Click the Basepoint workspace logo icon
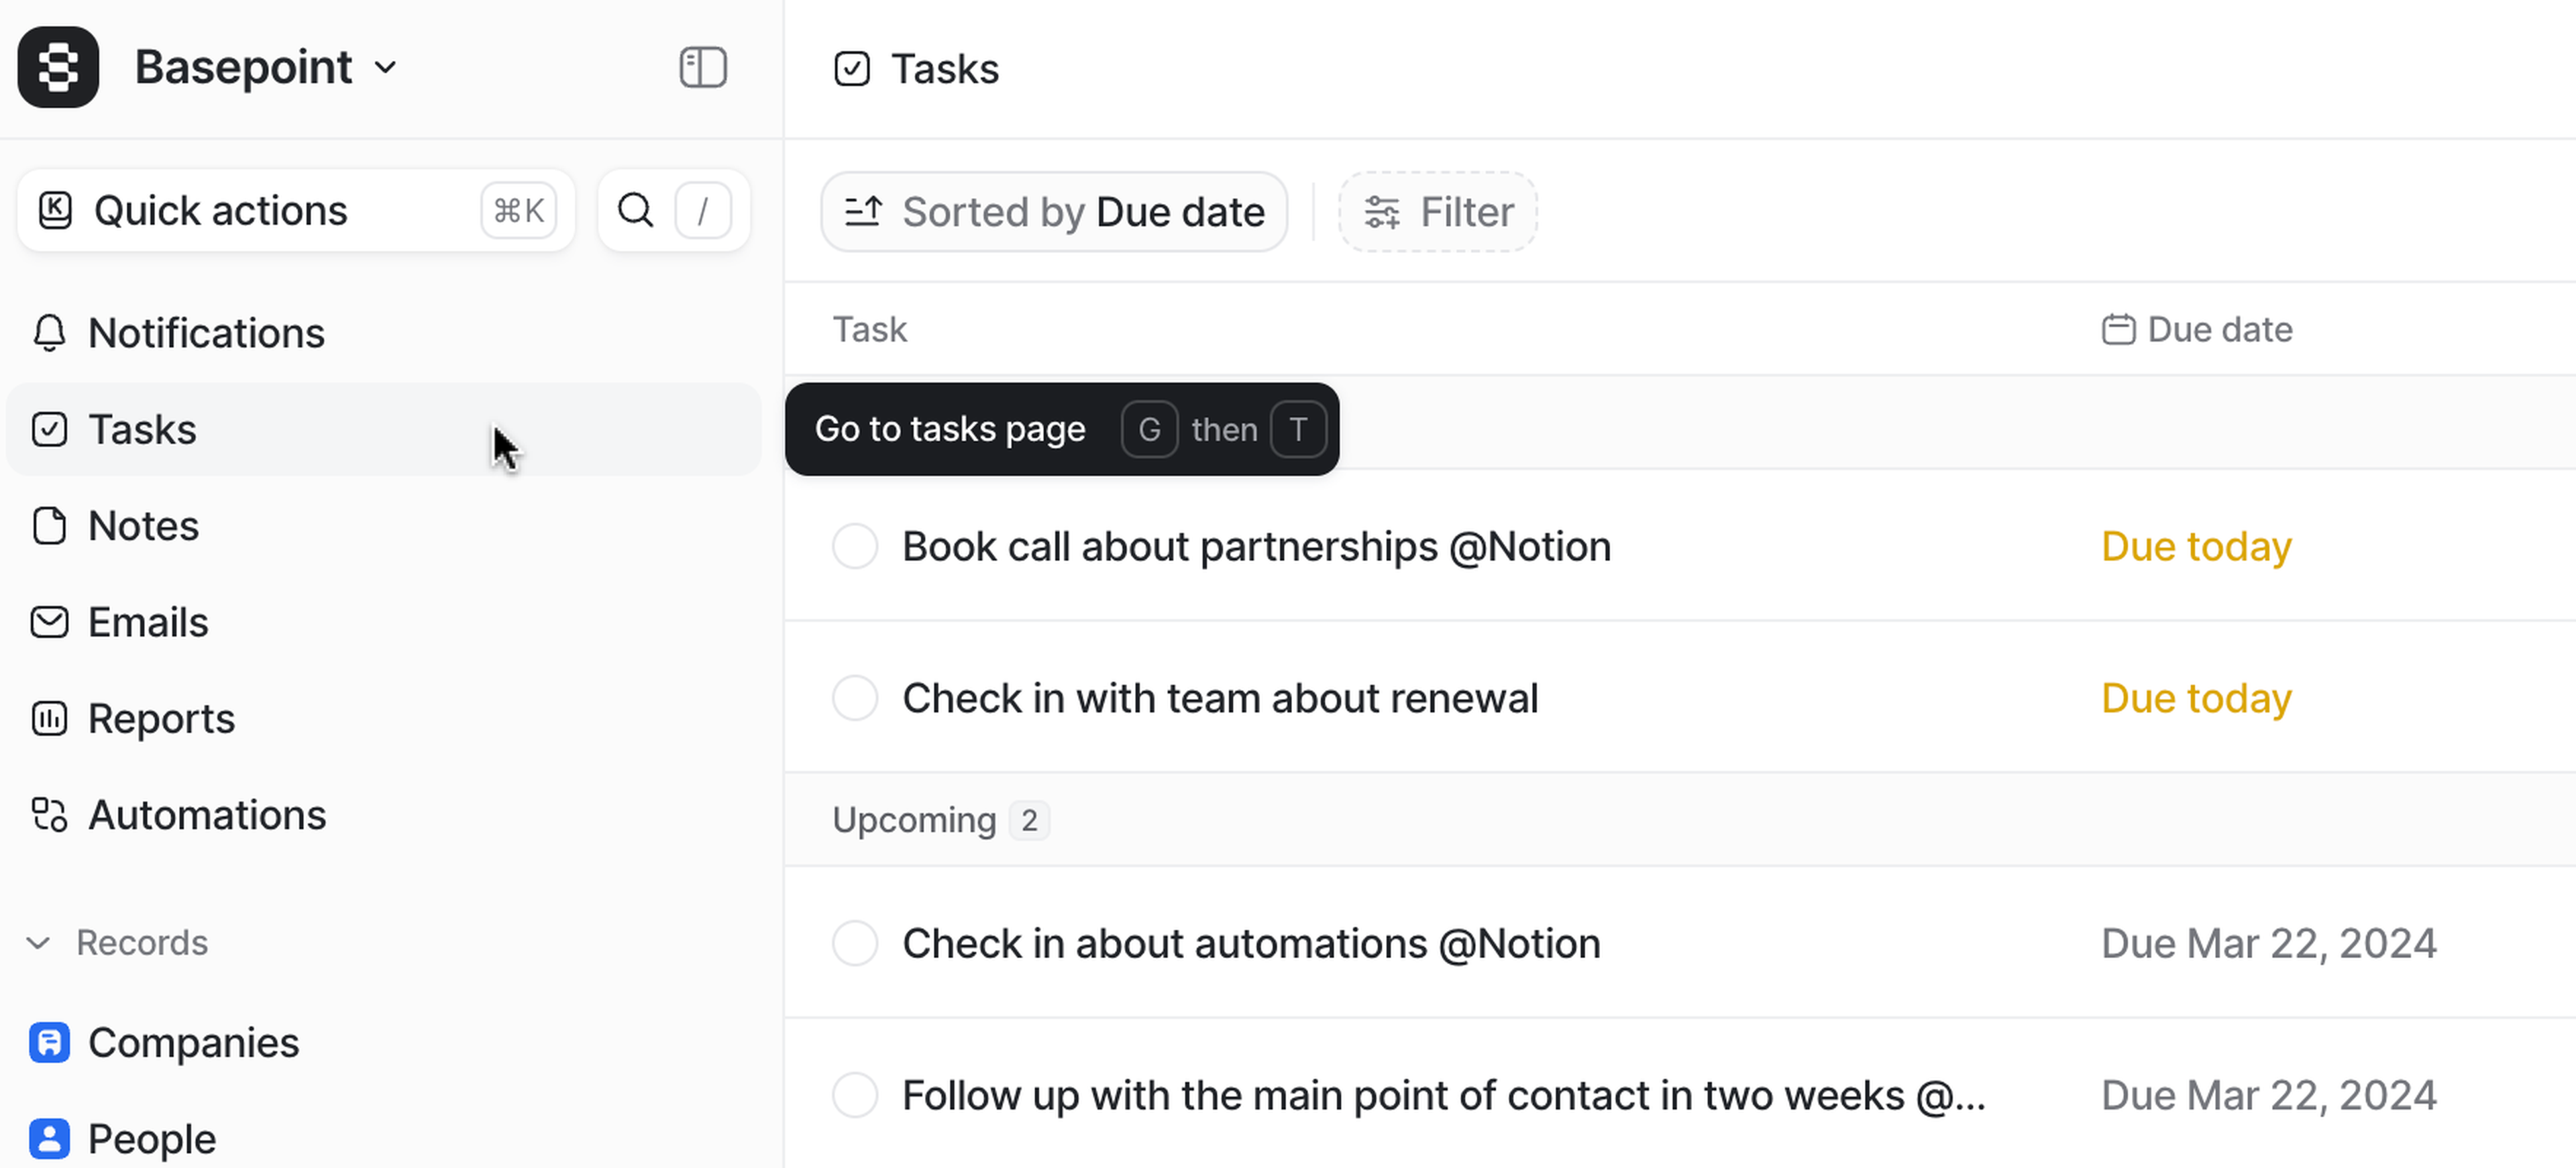Image resolution: width=2576 pixels, height=1168 pixels. coord(58,67)
